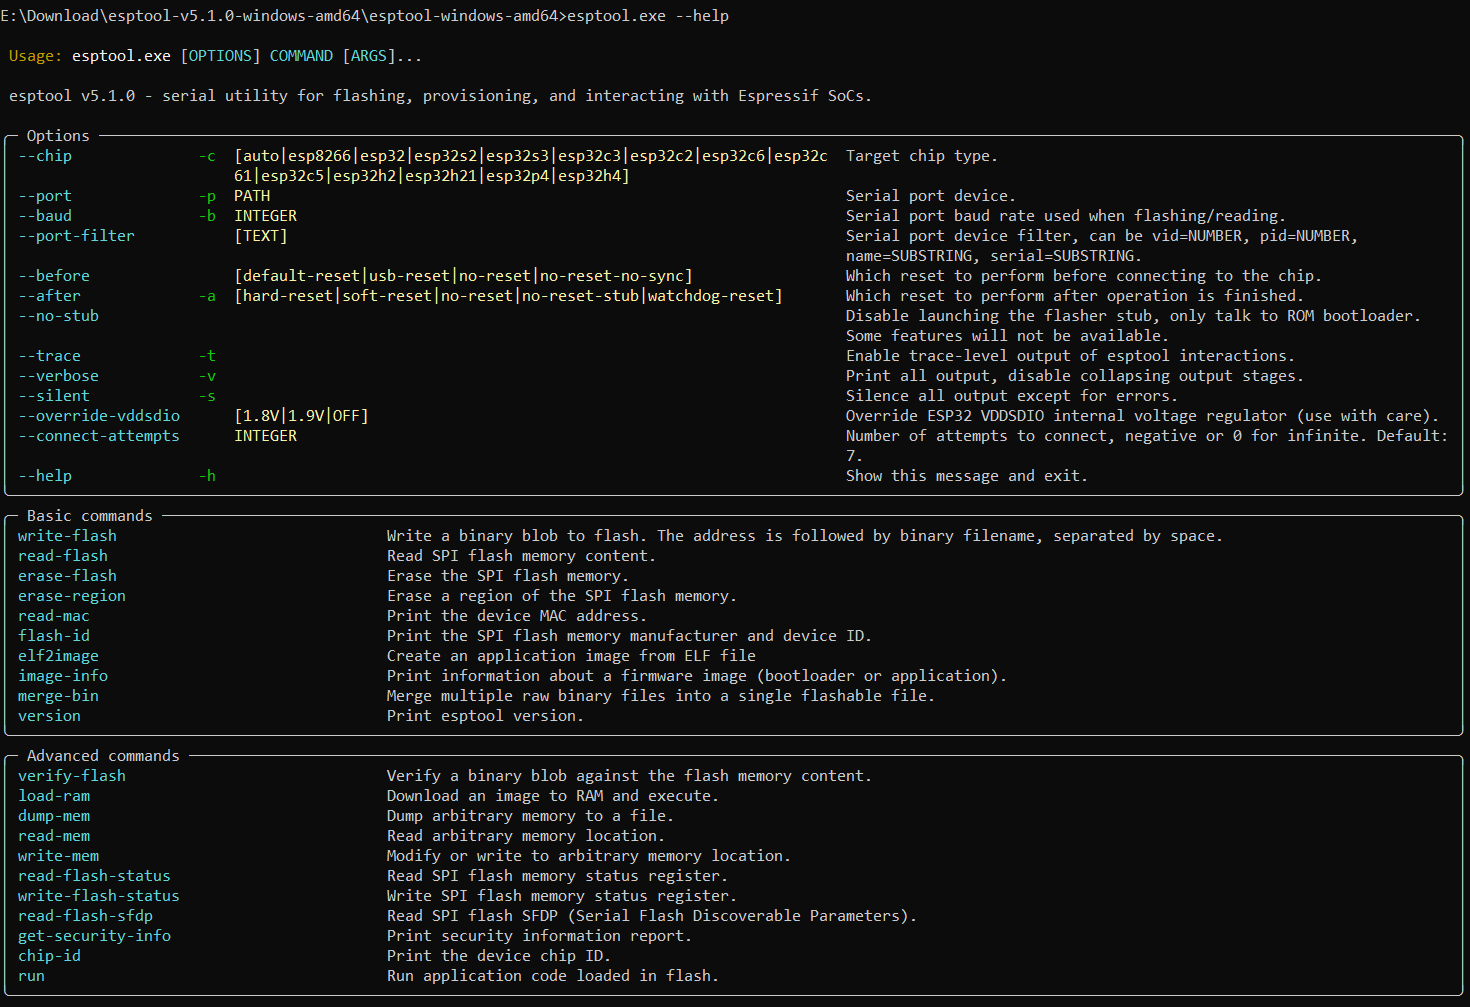Image resolution: width=1470 pixels, height=1007 pixels.
Task: Click the elf2image command name
Action: pos(58,656)
